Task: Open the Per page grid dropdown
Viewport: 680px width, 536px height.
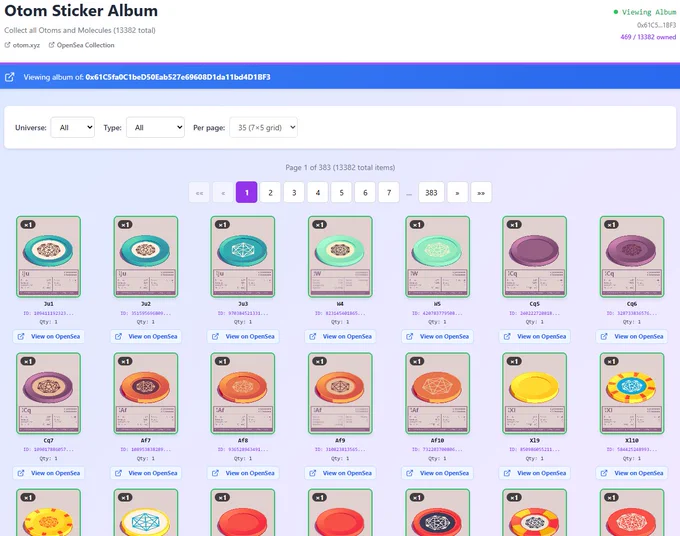Action: [263, 127]
